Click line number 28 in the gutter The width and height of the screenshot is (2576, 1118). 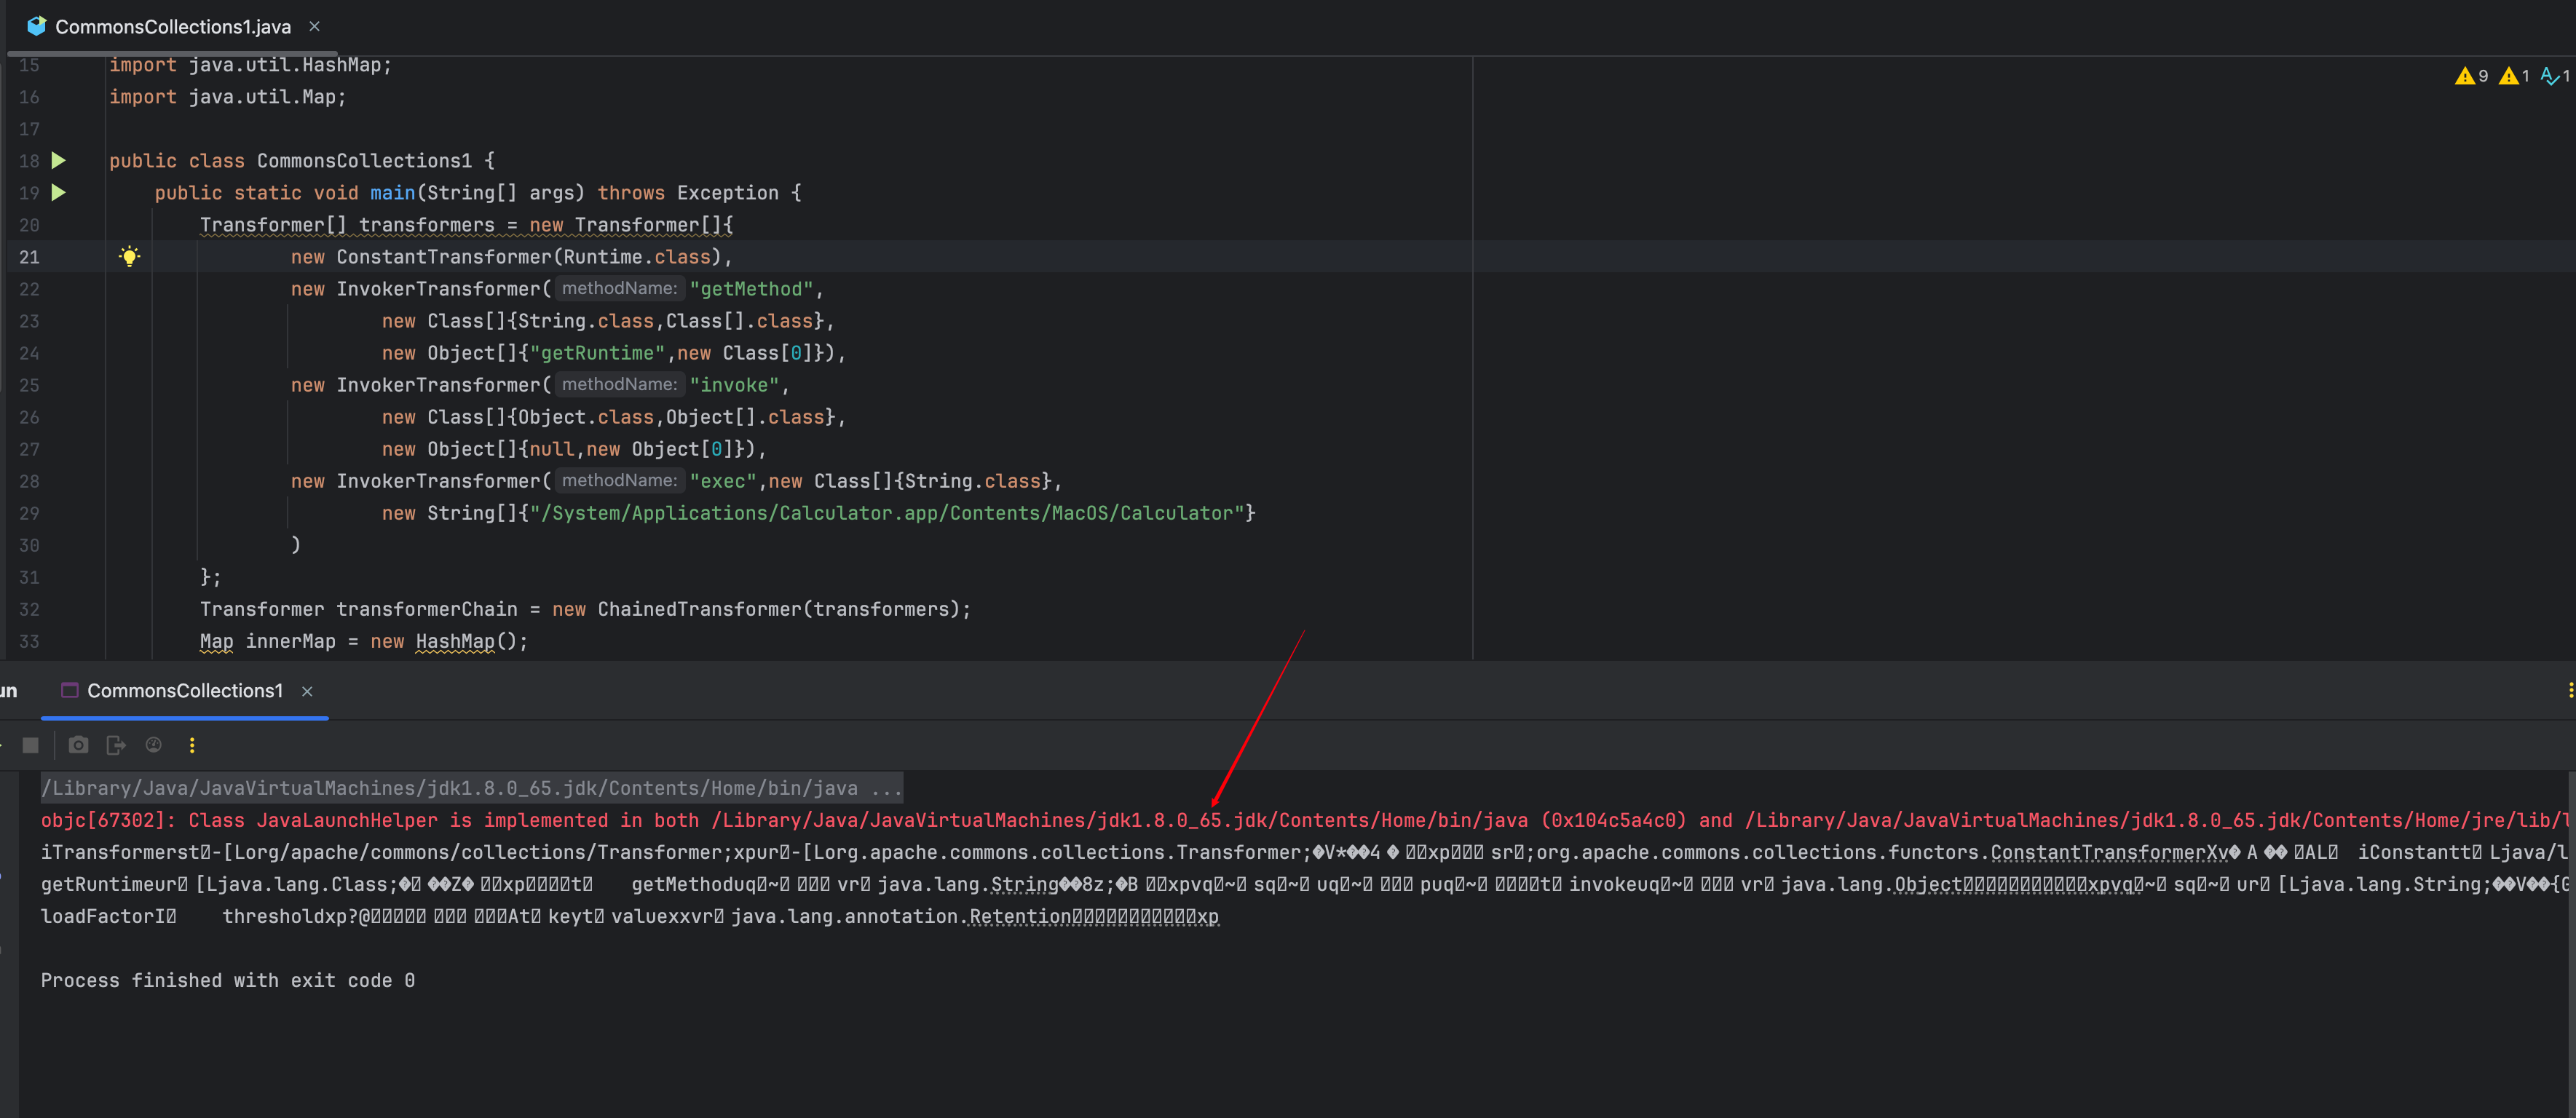[x=29, y=481]
